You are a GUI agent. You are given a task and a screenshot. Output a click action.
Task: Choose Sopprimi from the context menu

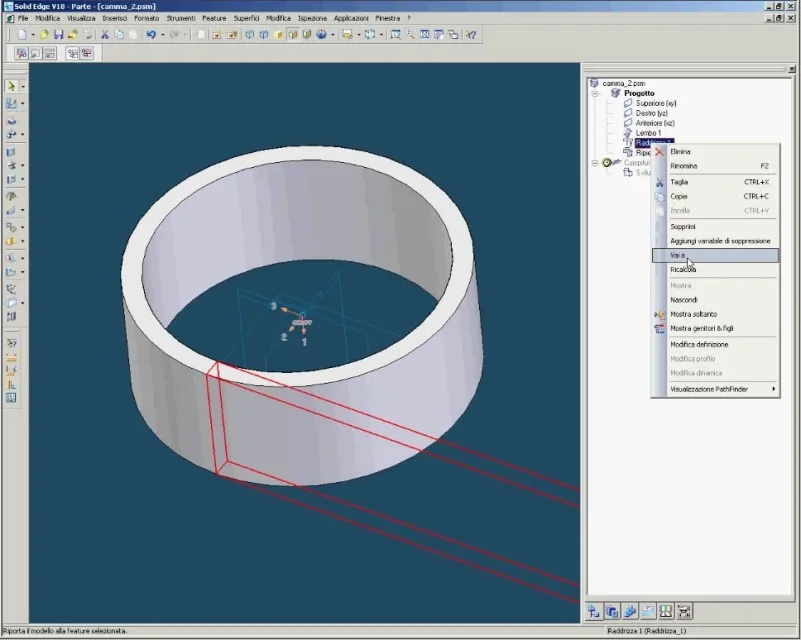pyautogui.click(x=715, y=227)
